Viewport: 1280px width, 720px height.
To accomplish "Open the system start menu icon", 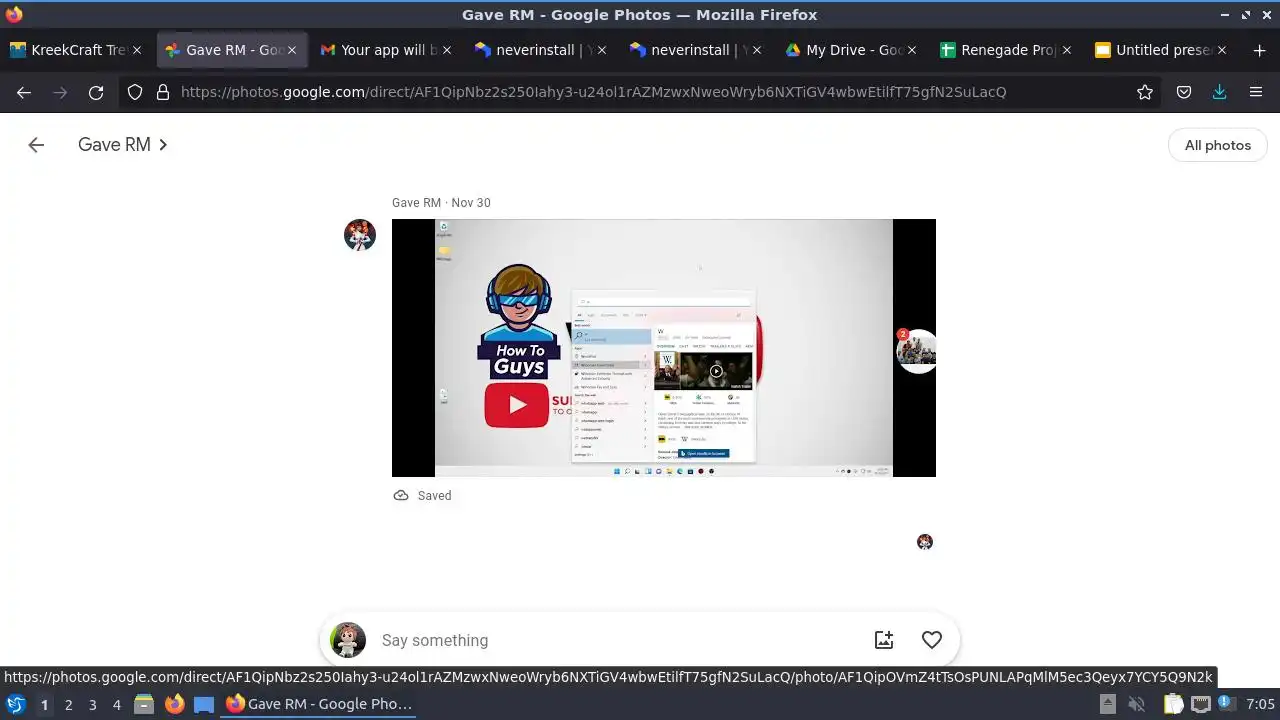I will point(15,704).
